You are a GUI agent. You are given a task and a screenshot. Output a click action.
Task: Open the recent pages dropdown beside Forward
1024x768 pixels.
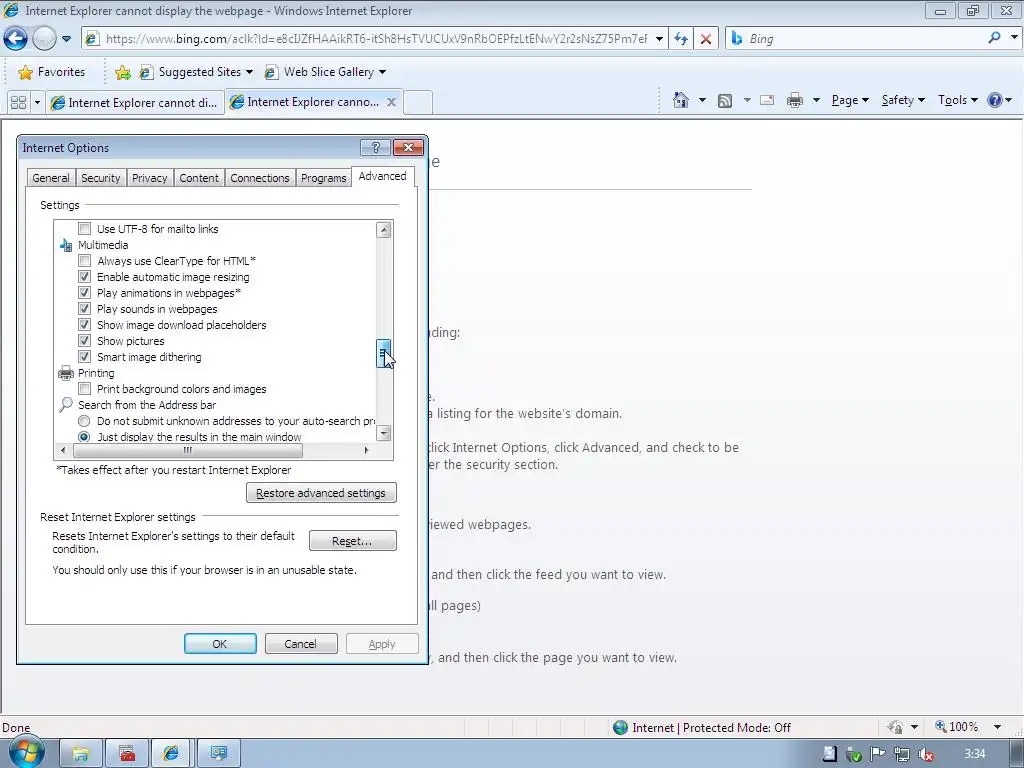tap(67, 39)
